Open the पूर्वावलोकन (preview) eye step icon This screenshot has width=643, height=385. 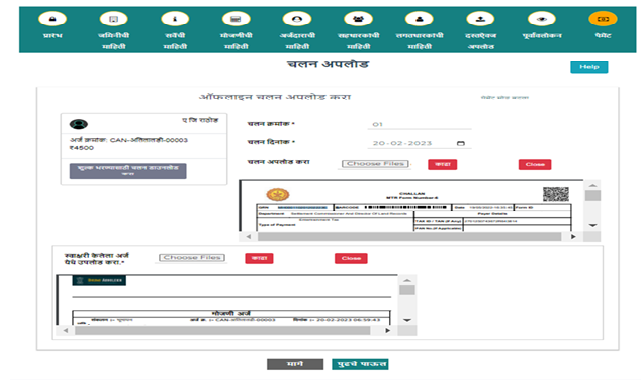pos(542,19)
